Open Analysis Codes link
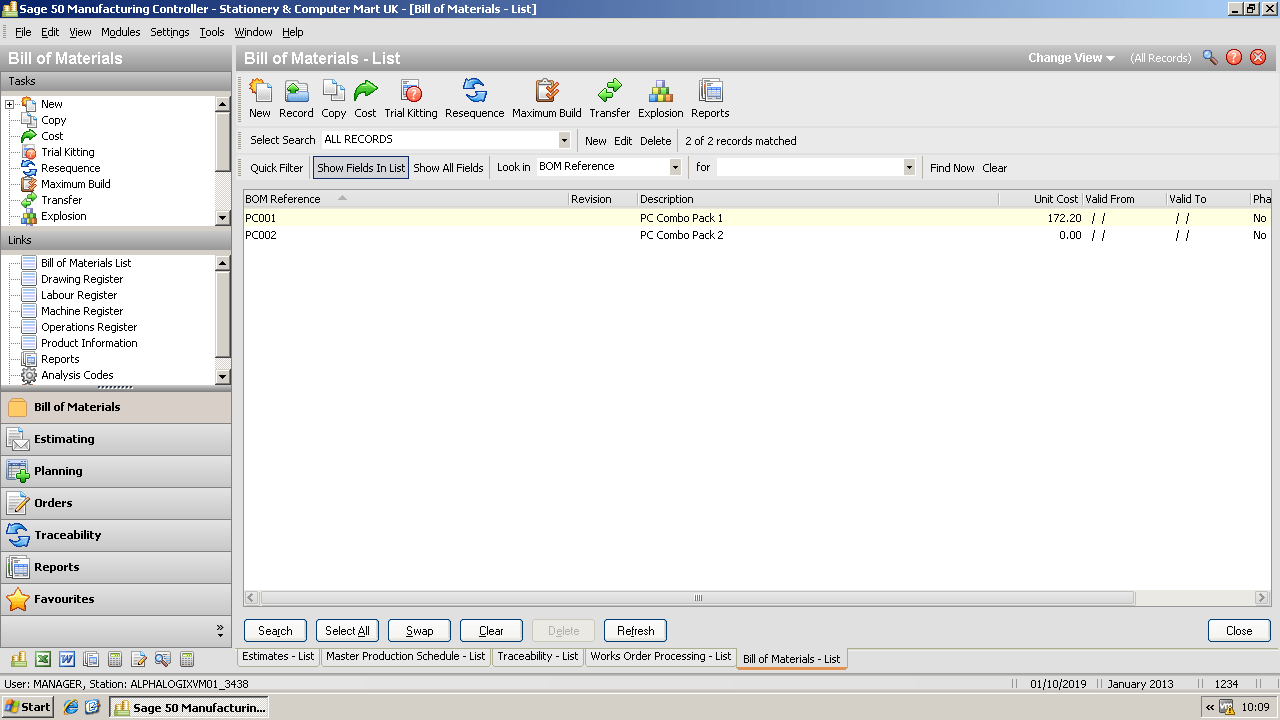 (77, 375)
